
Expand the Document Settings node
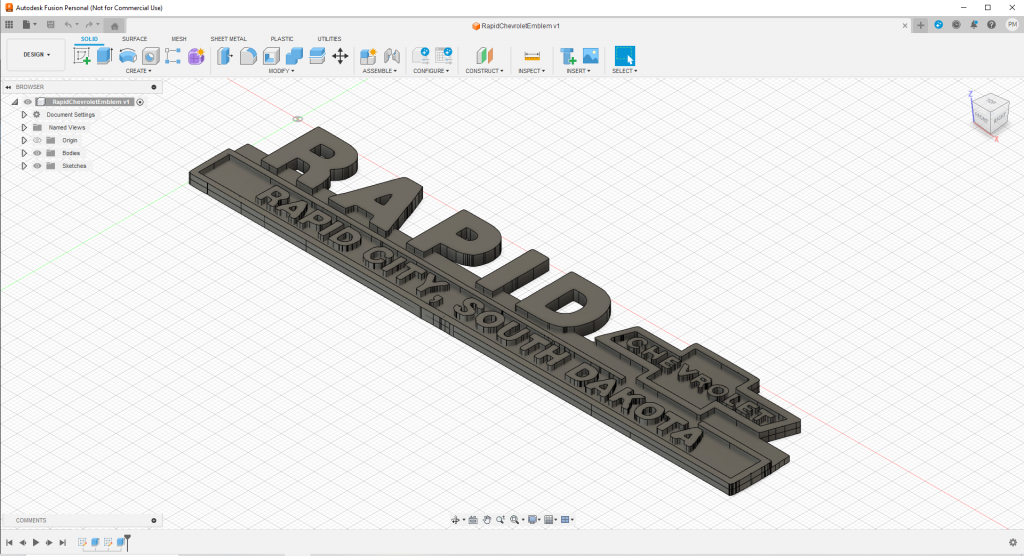[x=24, y=114]
